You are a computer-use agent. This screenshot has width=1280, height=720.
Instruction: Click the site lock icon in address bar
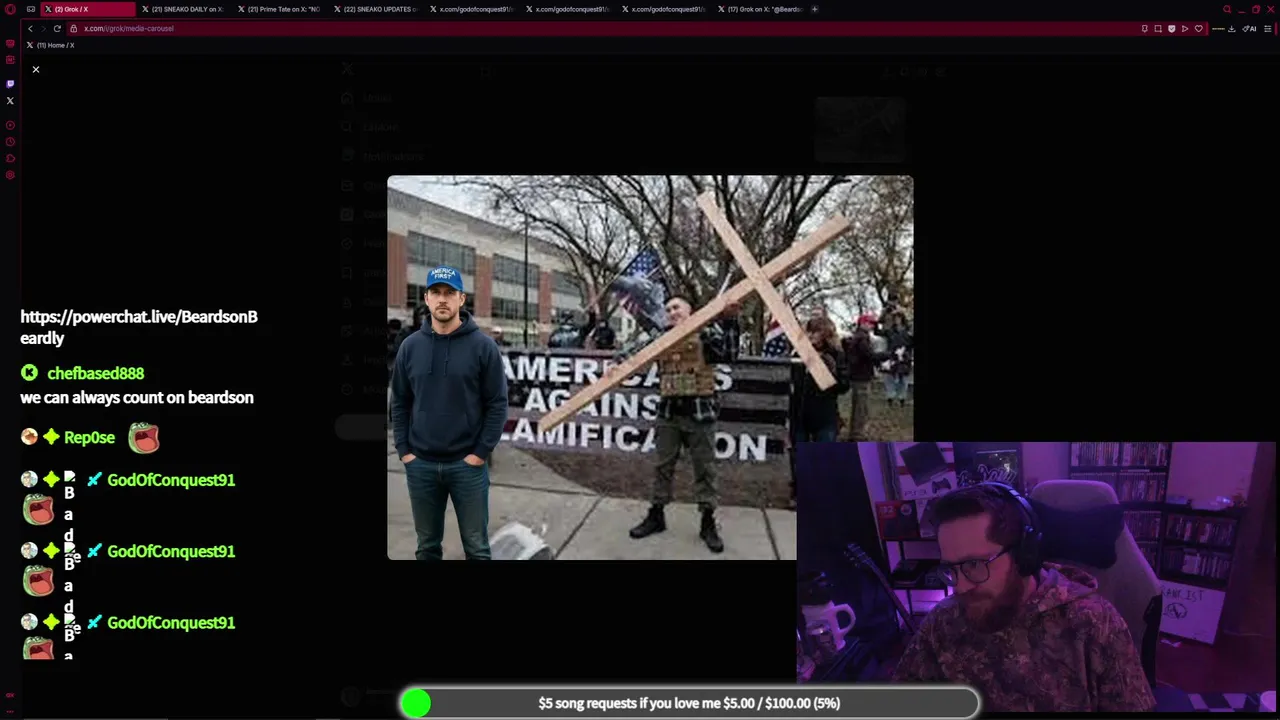(73, 28)
